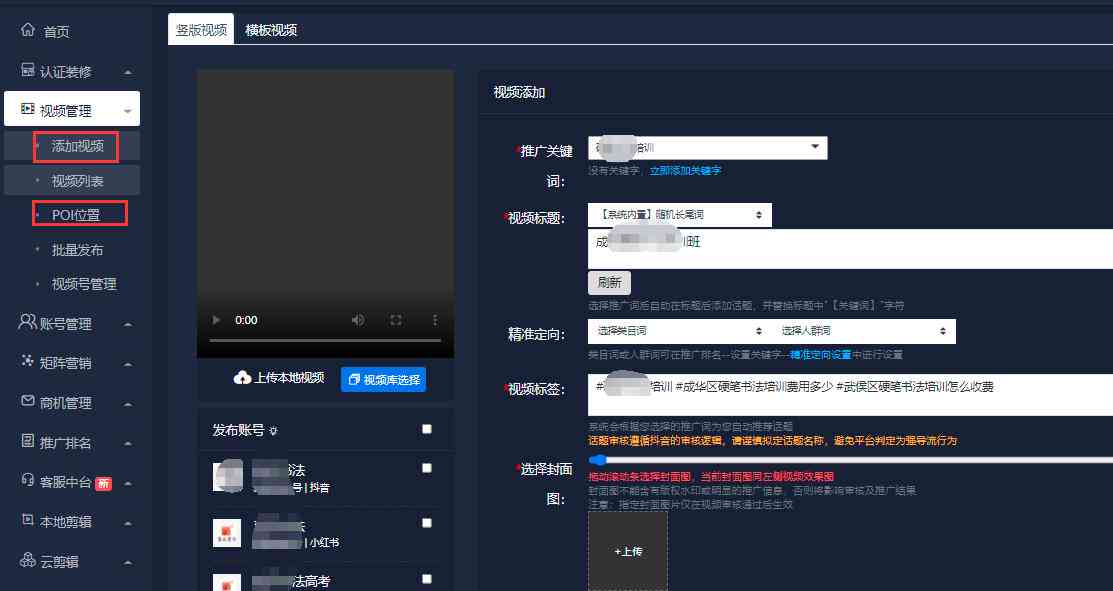Click the home icon beside 首页

click(28, 30)
